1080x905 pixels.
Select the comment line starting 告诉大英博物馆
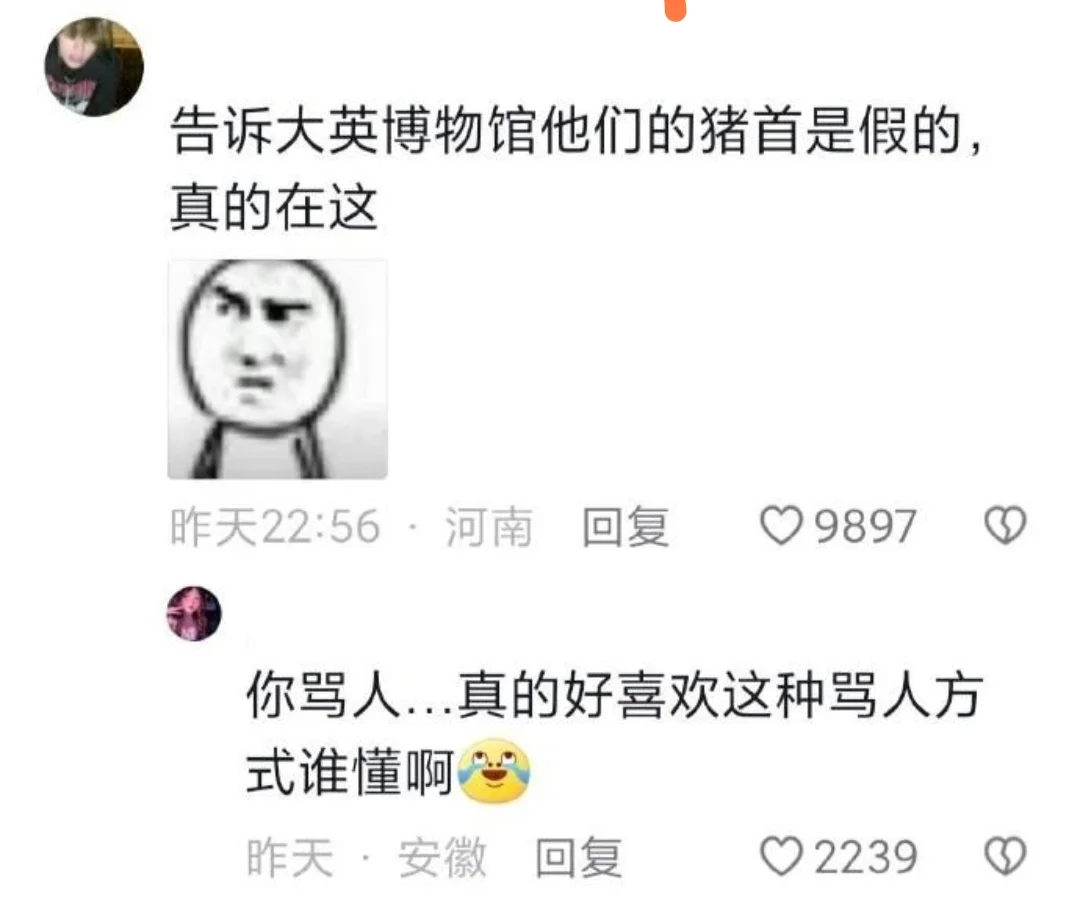tap(576, 130)
